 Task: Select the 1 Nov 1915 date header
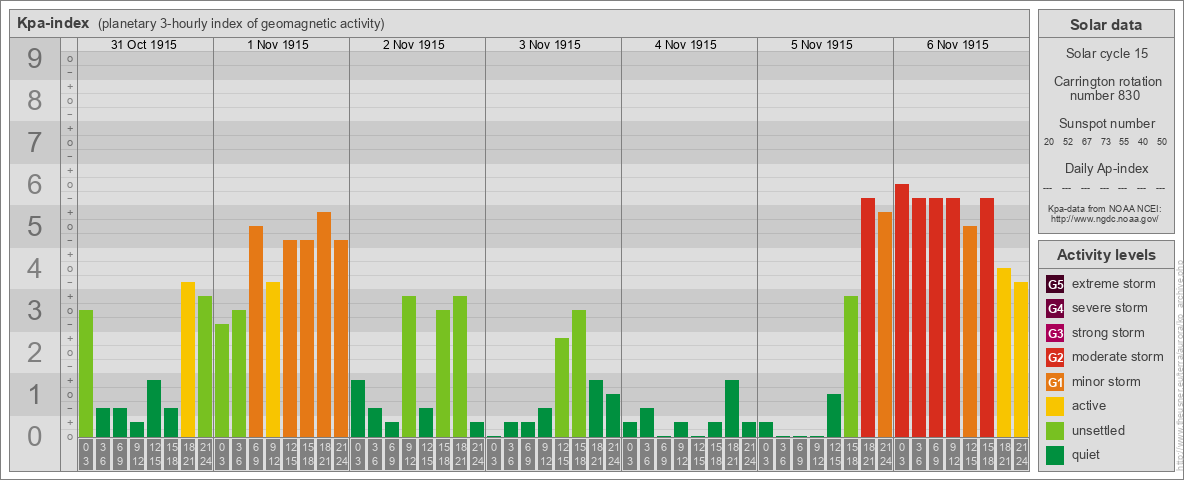279,45
